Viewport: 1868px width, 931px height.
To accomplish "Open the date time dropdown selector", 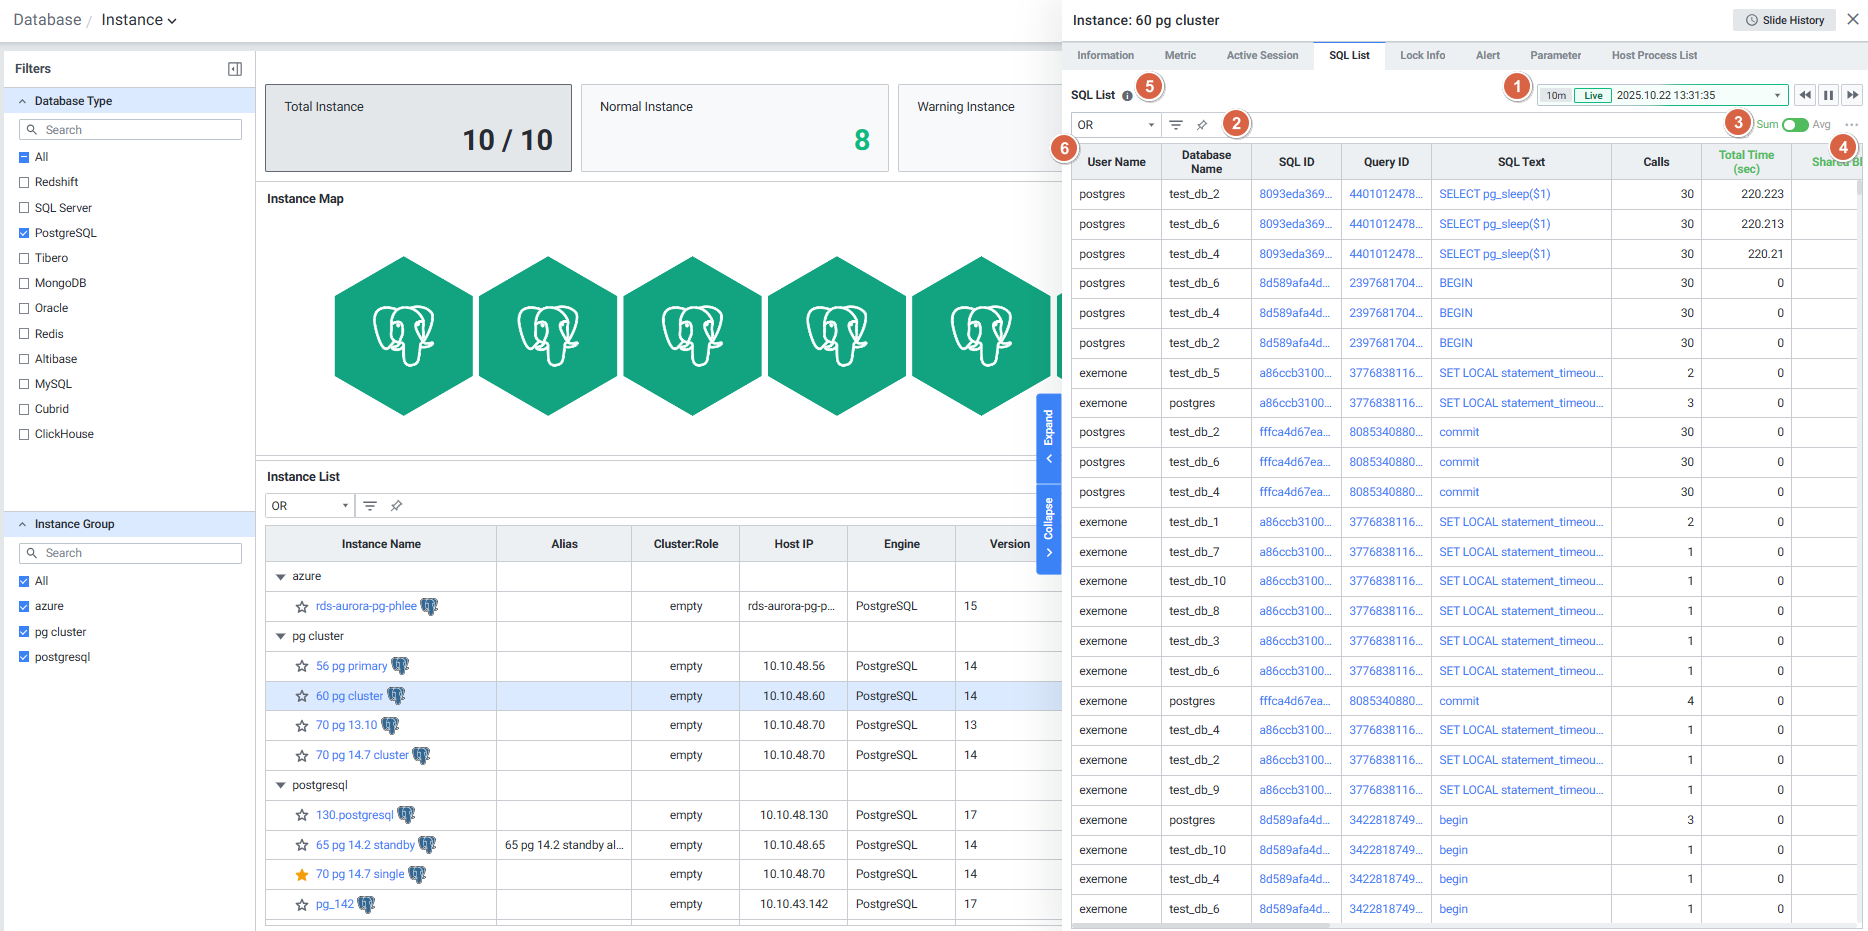I will pos(1776,96).
